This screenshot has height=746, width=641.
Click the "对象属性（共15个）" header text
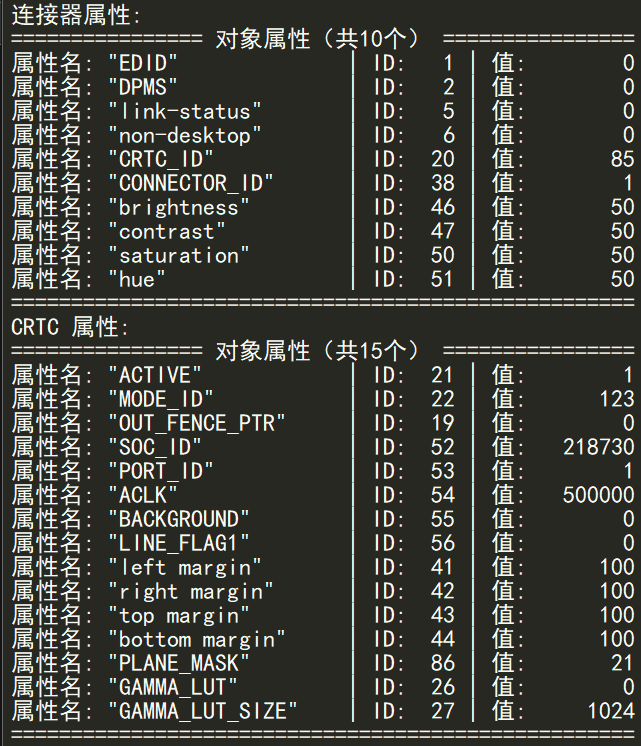click(x=318, y=351)
